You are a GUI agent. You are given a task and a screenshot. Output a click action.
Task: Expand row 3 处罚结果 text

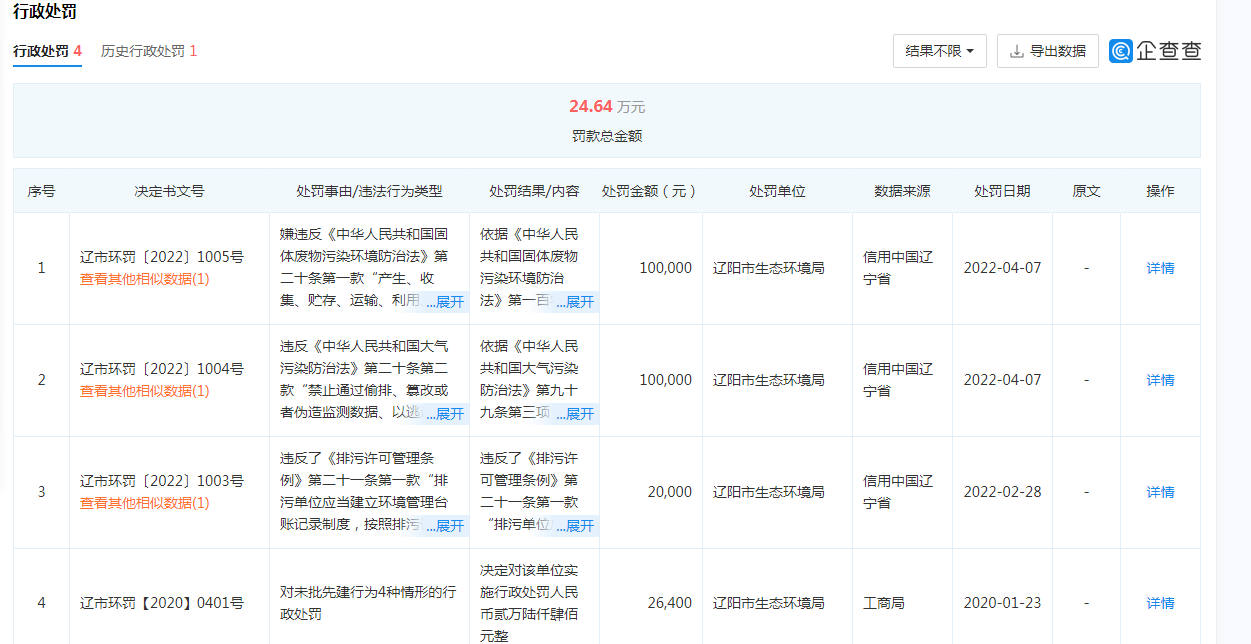(575, 526)
